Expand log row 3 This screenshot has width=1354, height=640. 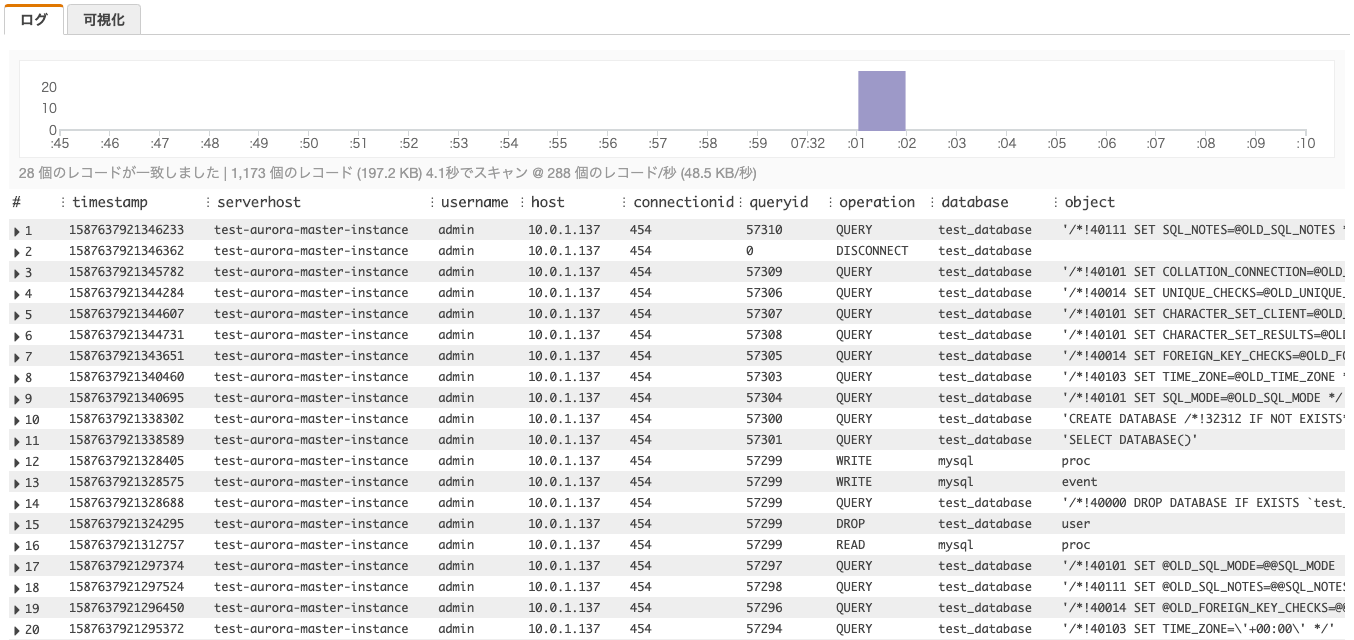[17, 272]
